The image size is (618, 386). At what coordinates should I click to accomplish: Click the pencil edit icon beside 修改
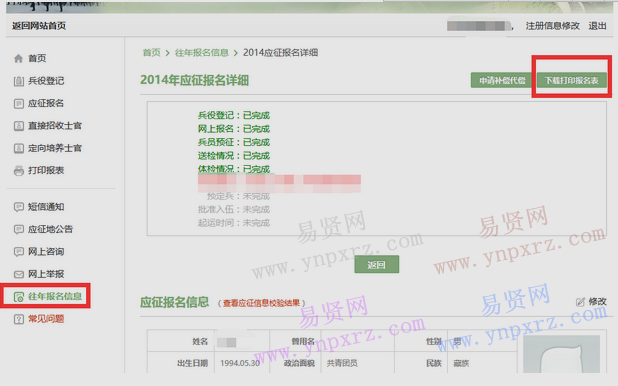(x=580, y=302)
